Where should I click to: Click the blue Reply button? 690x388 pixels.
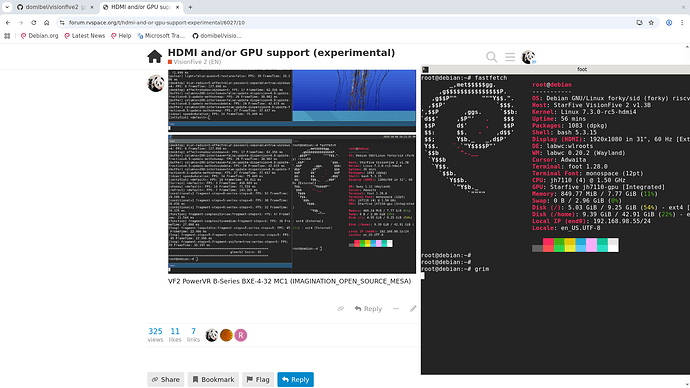pos(295,380)
